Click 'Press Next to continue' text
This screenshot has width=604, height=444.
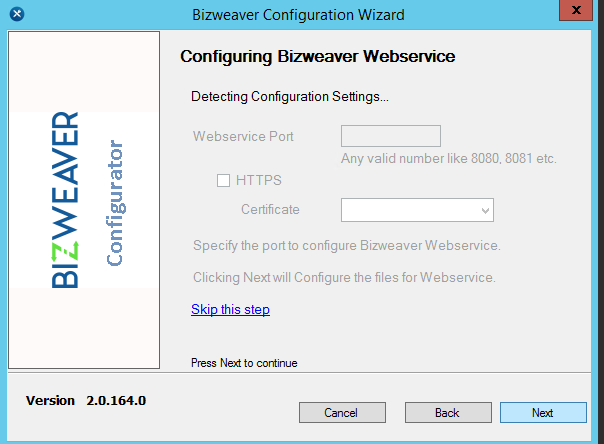pos(244,363)
